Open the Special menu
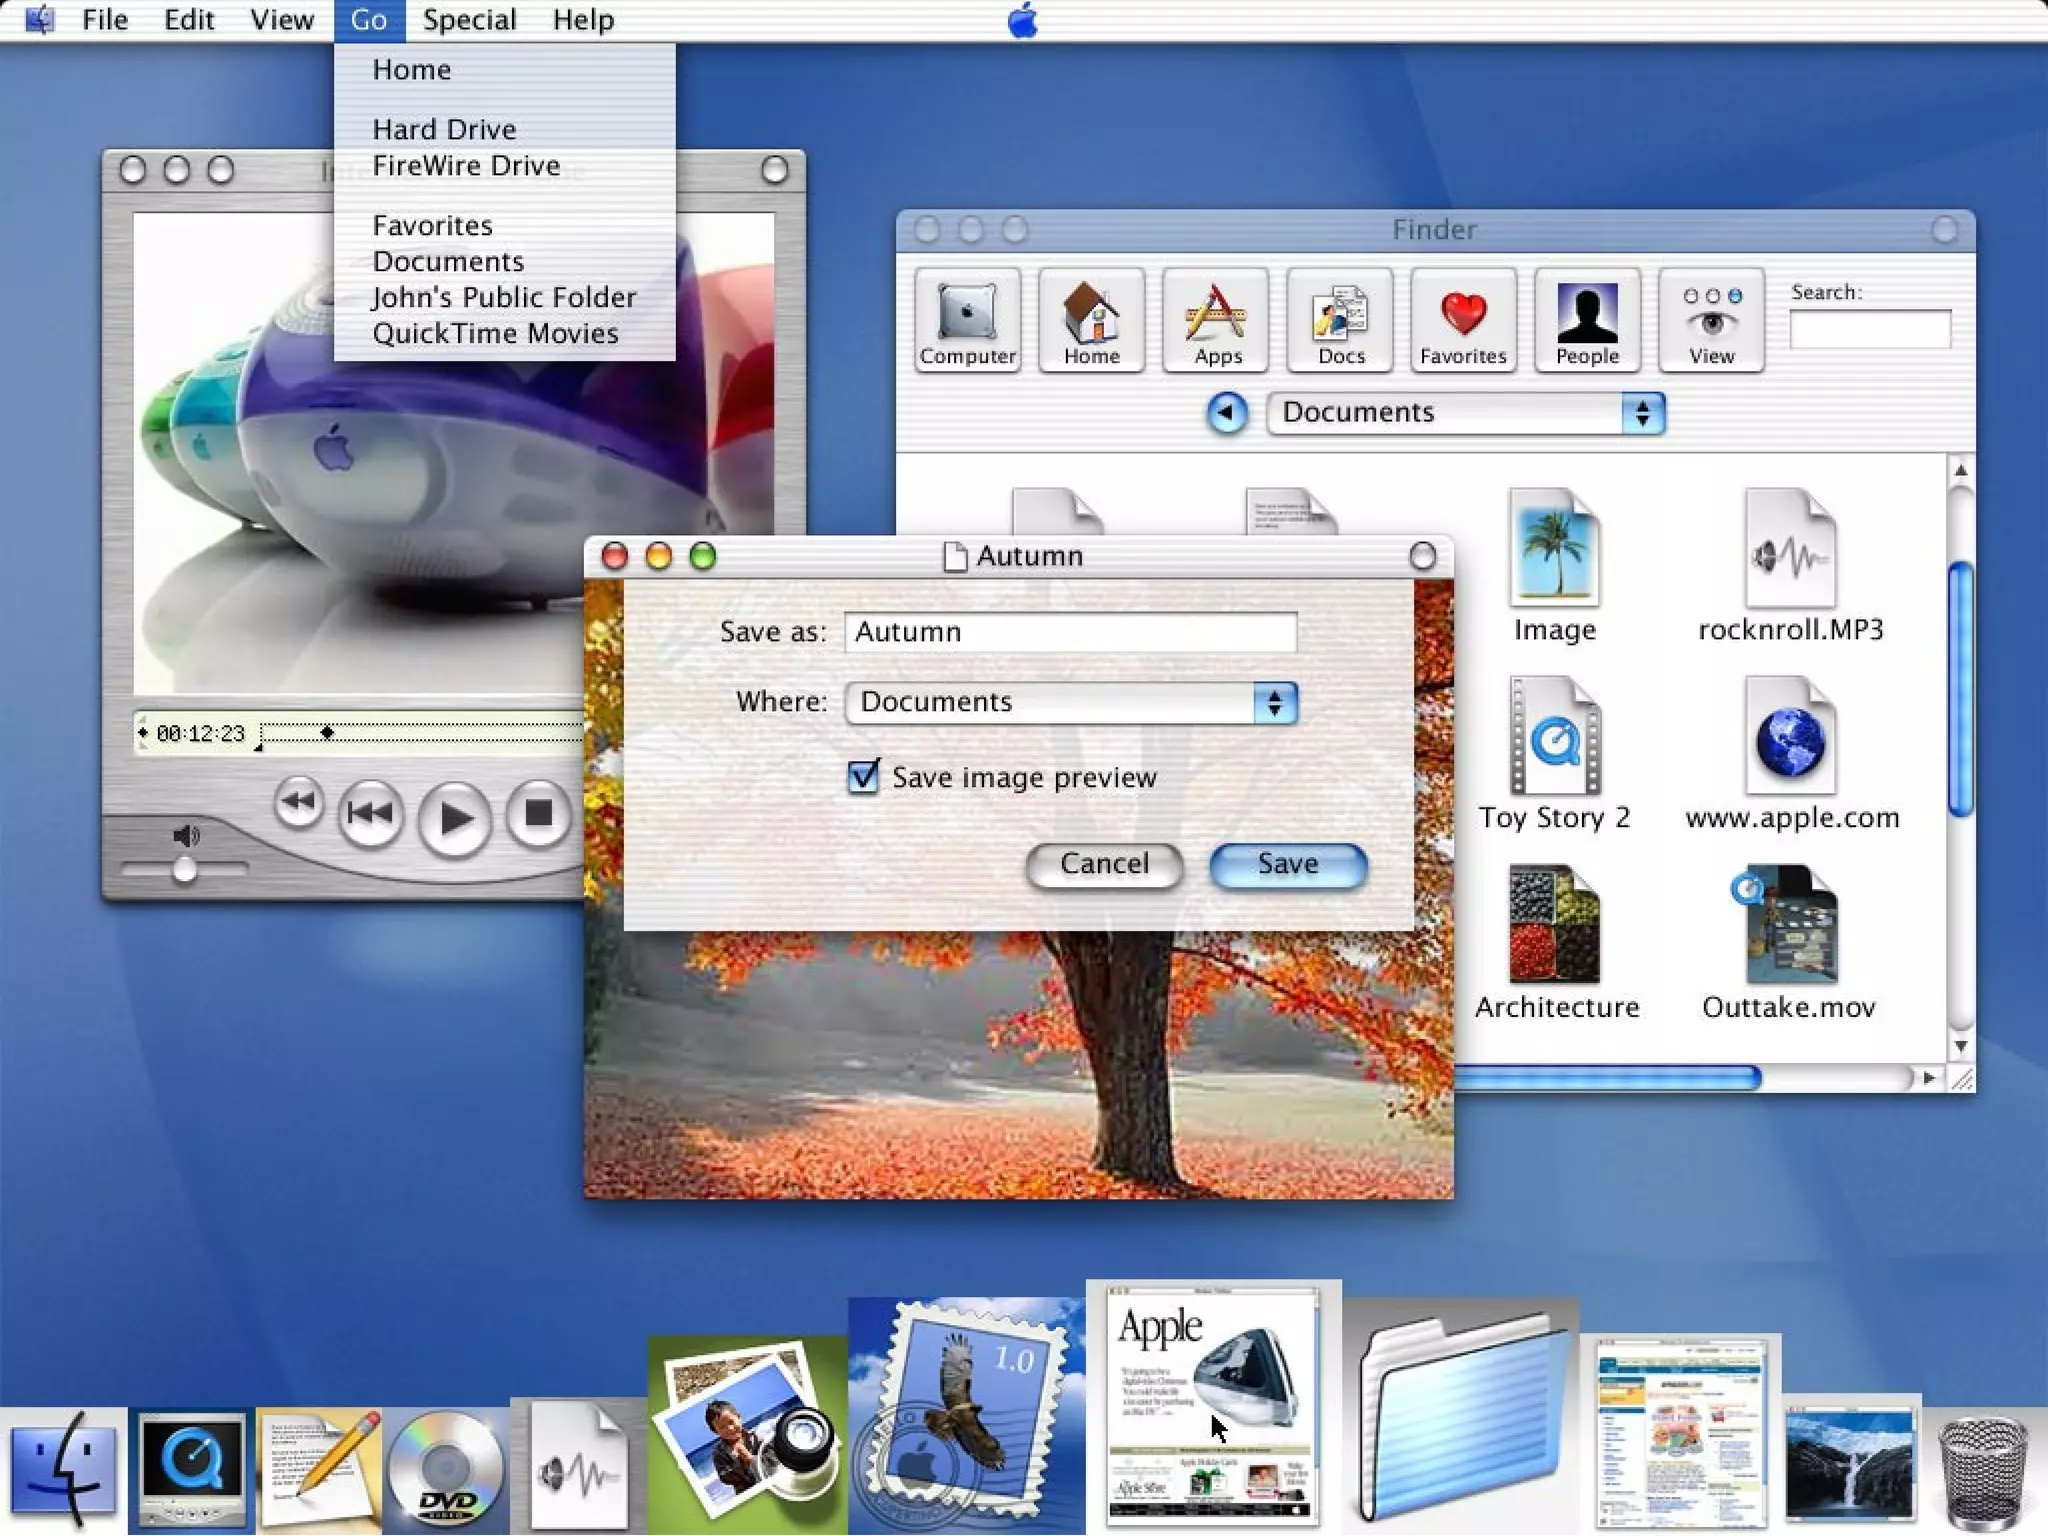The width and height of the screenshot is (2048, 1536). [469, 20]
